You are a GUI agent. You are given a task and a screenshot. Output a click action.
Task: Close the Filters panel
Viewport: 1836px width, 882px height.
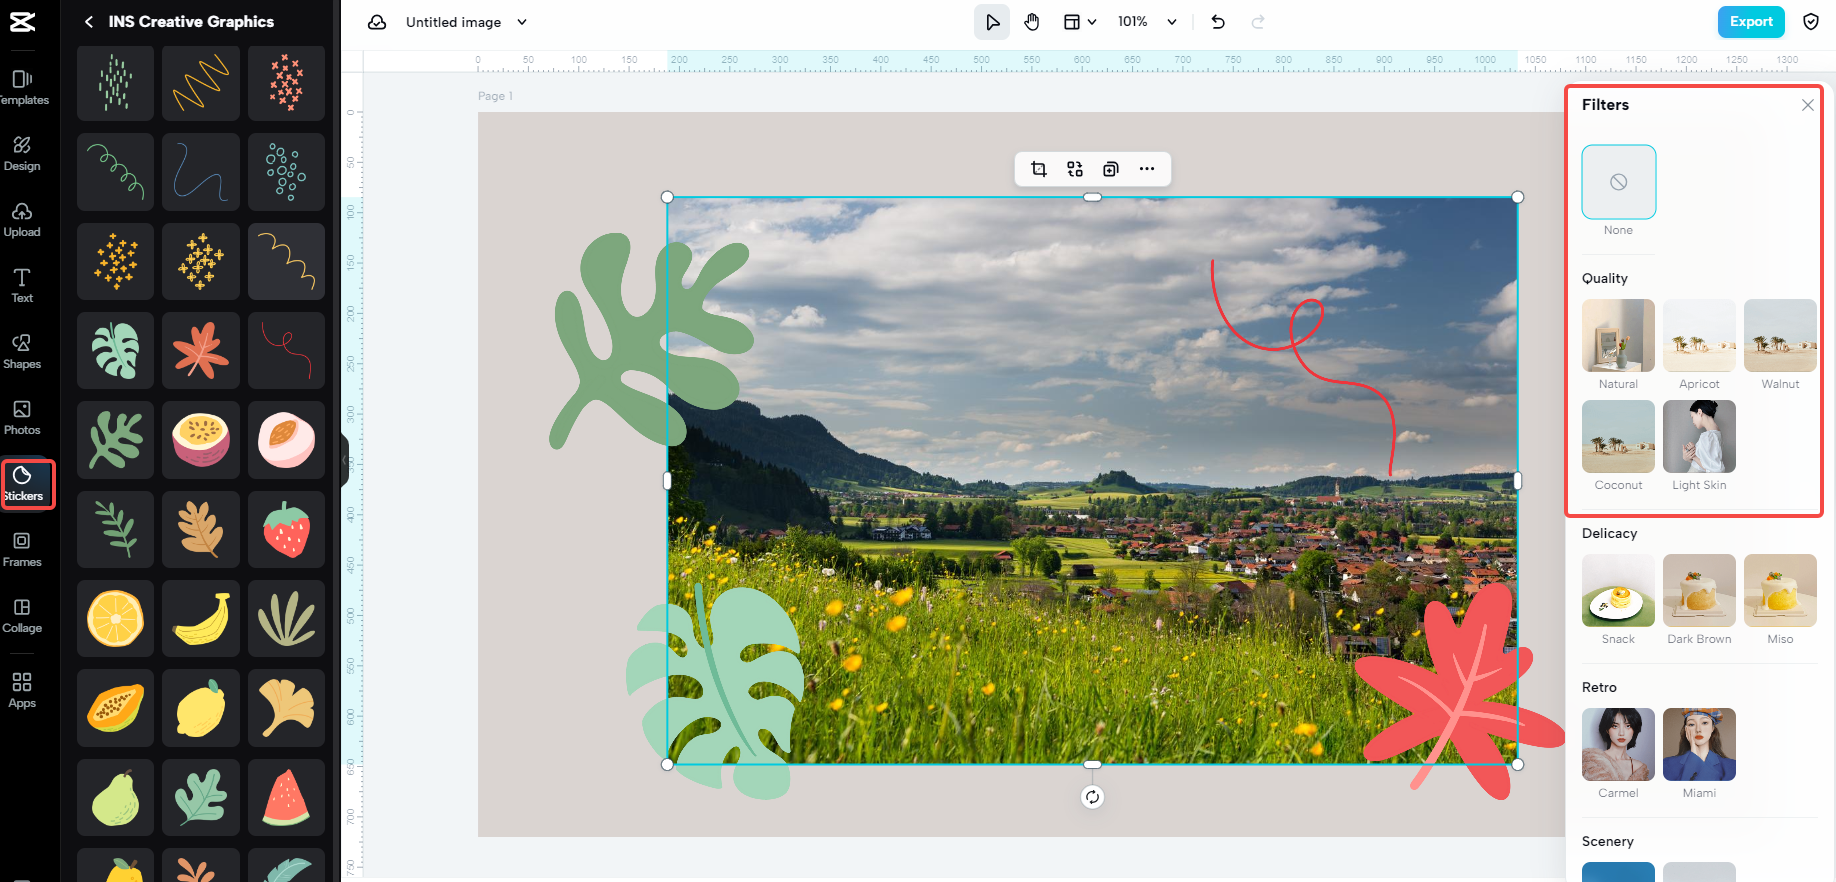(1807, 105)
